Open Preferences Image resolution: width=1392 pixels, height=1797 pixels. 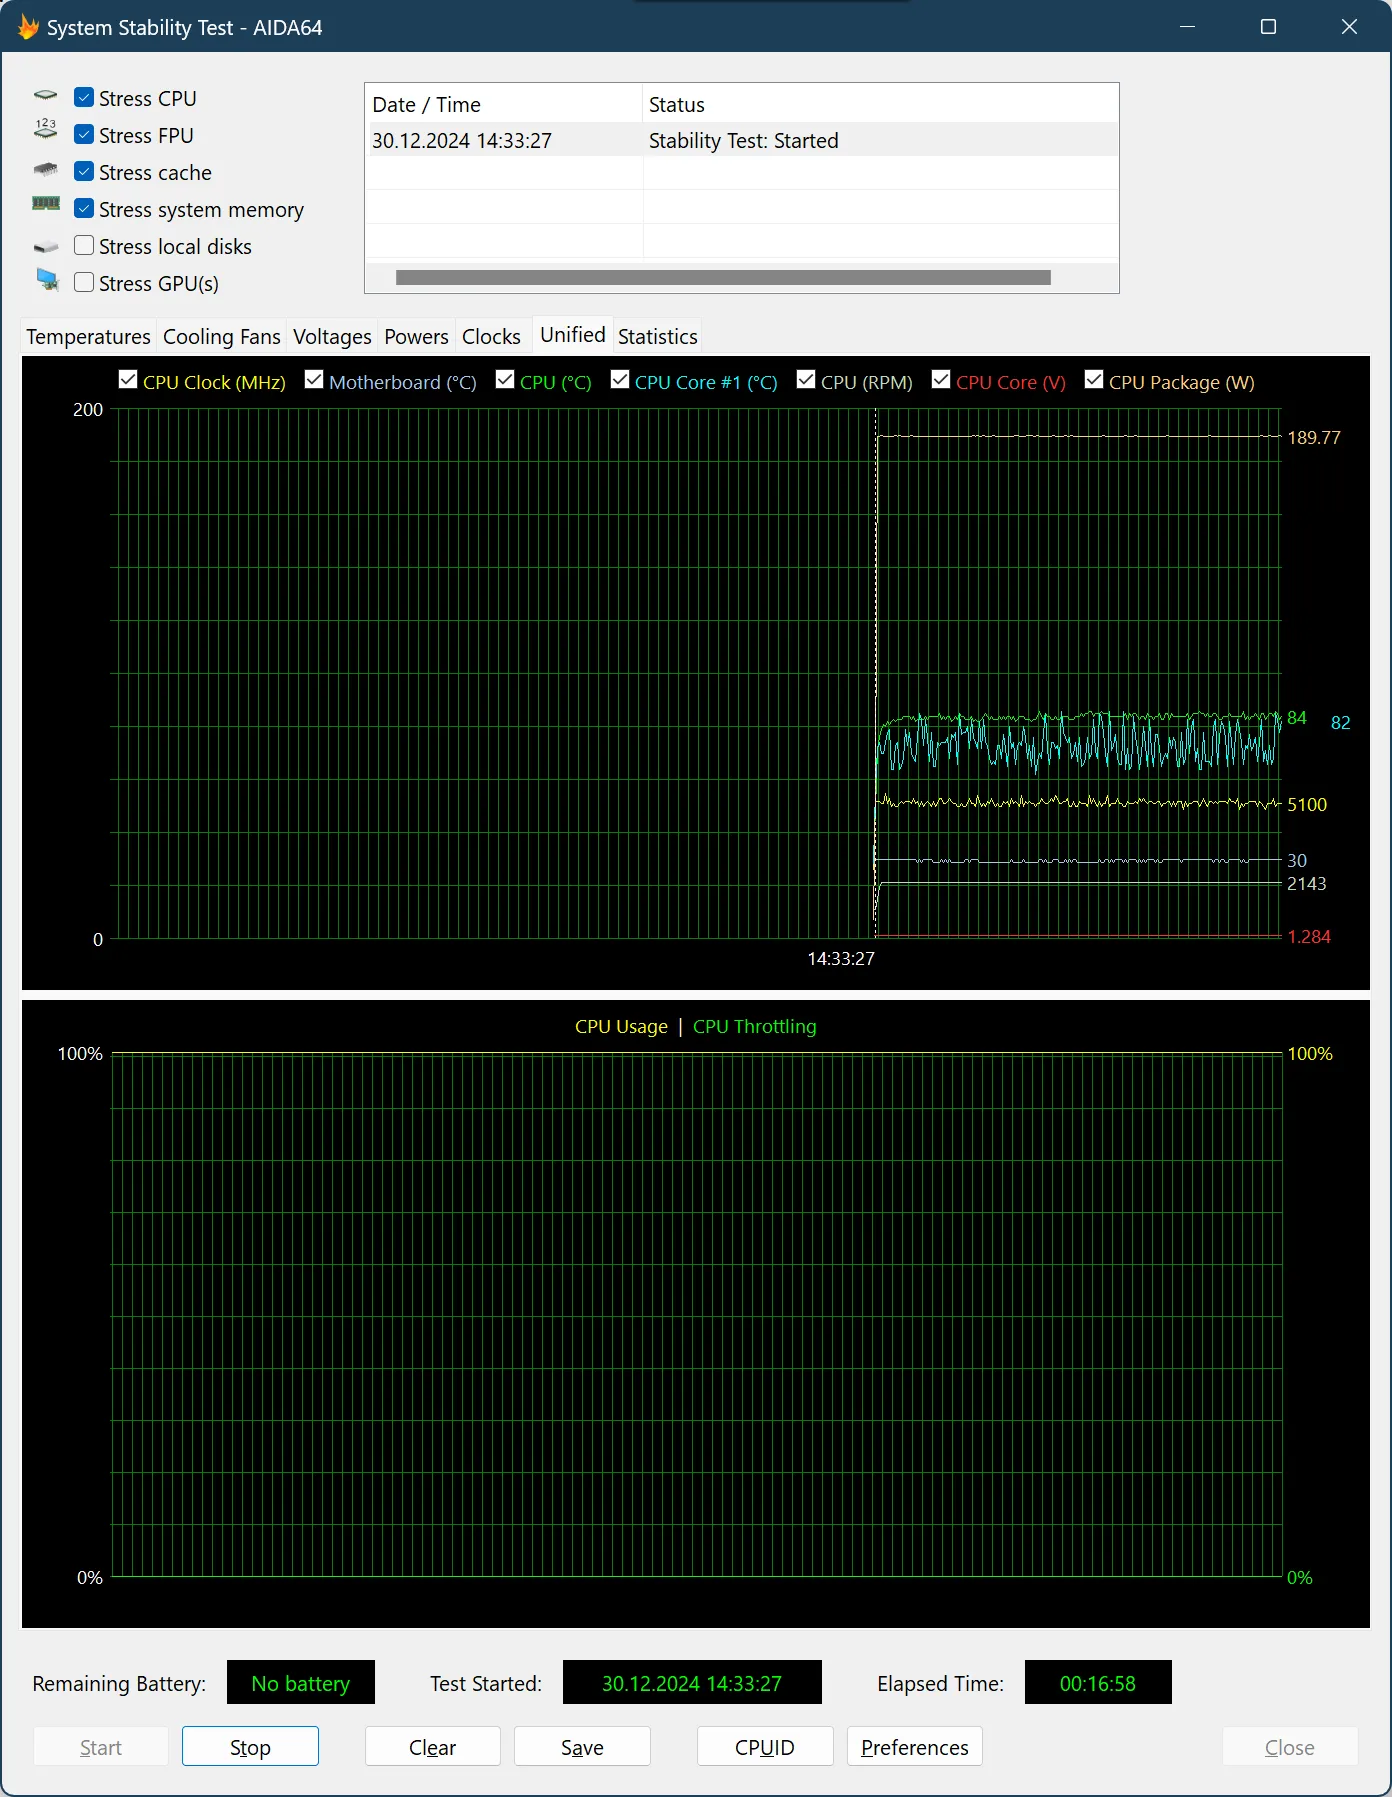point(915,1747)
